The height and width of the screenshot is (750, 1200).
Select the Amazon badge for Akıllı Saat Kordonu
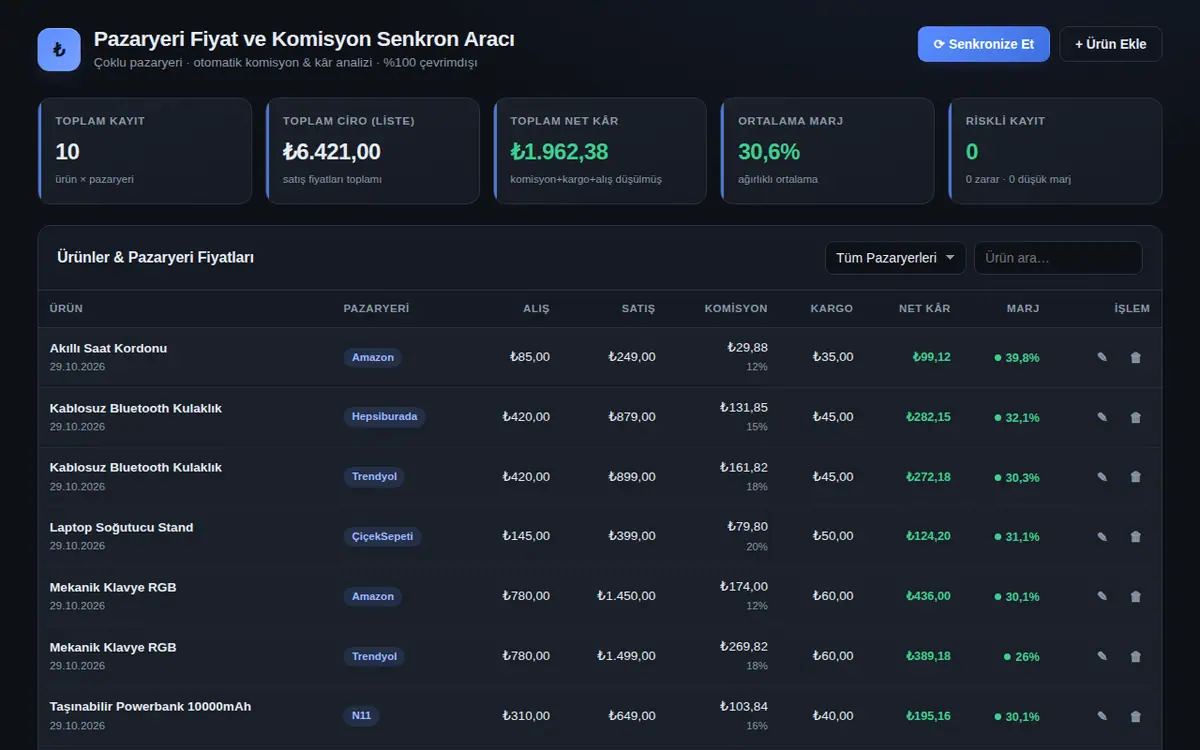(372, 357)
